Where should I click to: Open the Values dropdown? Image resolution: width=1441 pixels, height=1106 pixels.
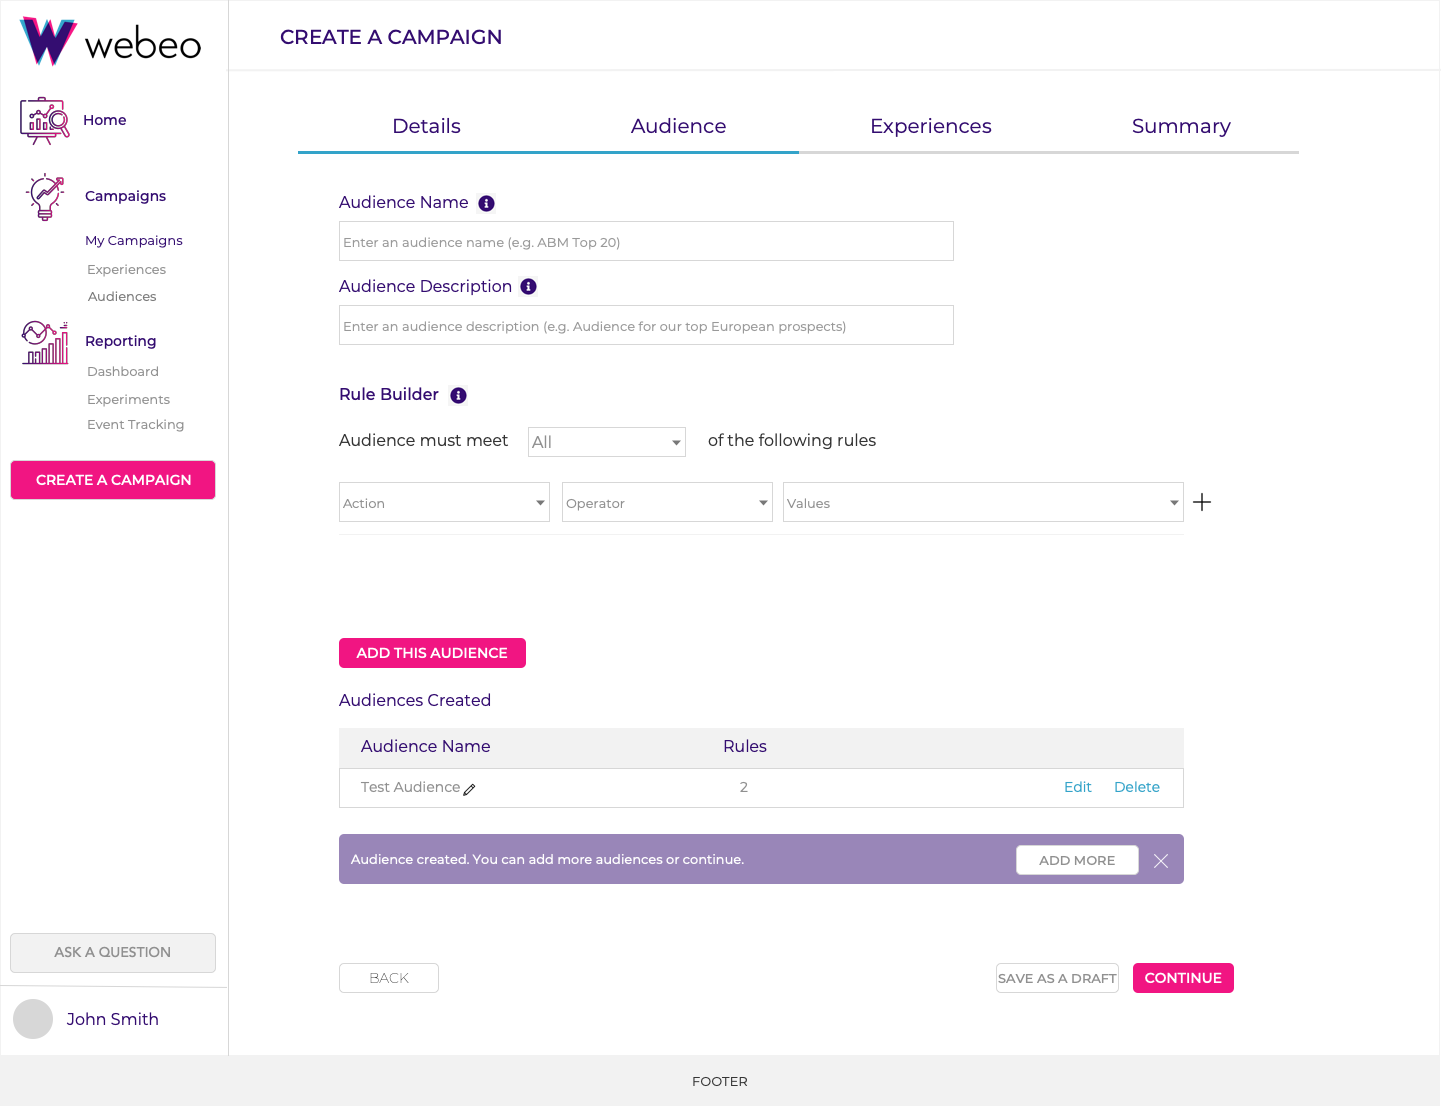(983, 502)
